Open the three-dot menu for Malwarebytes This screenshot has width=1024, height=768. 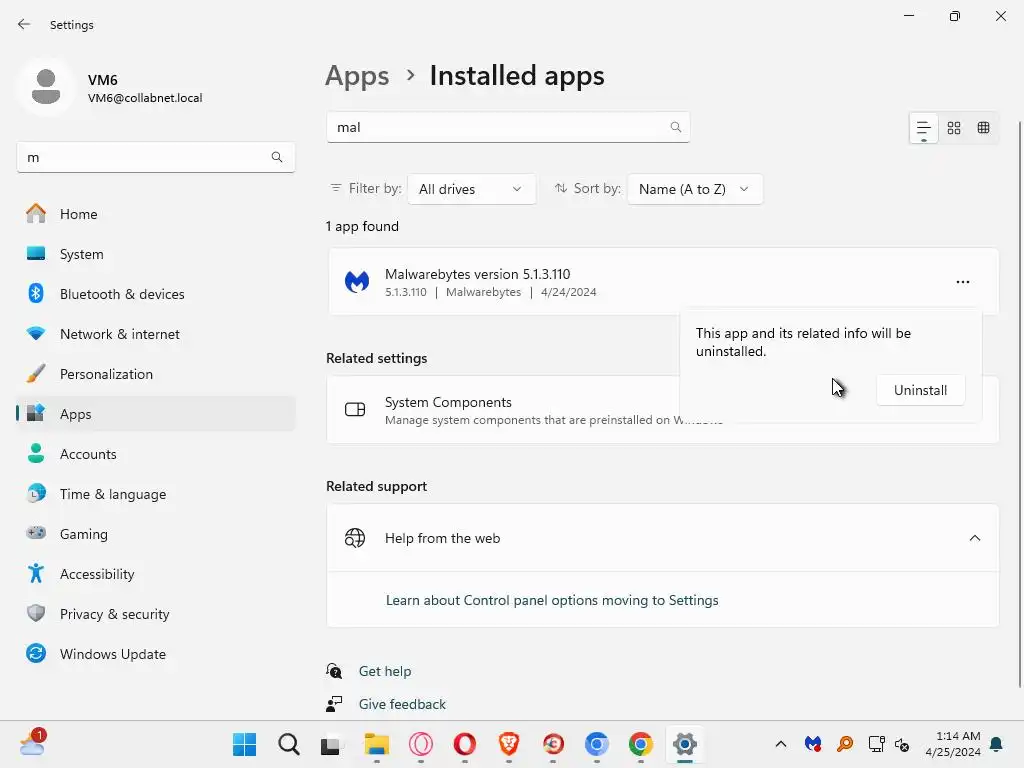(963, 282)
